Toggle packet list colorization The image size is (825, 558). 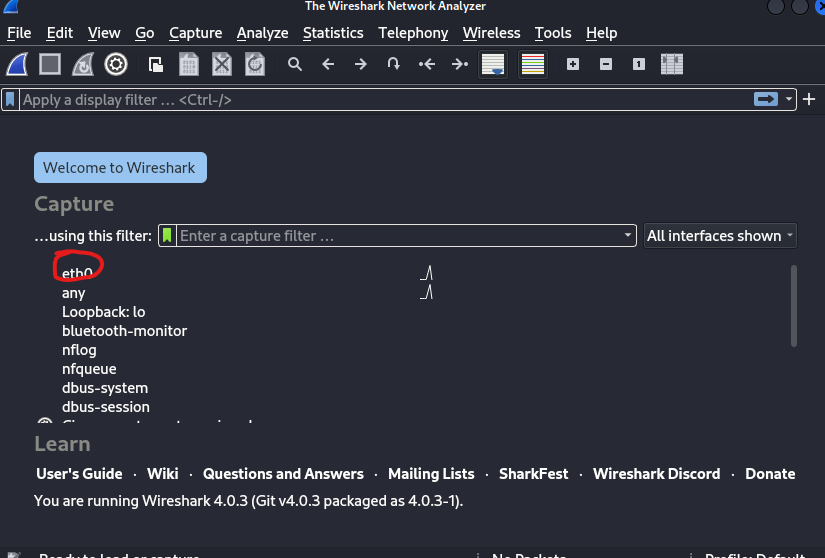[532, 65]
